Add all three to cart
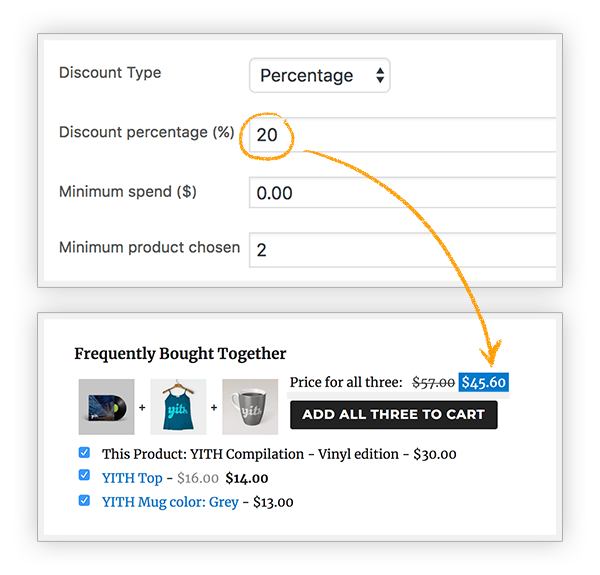Screen dimensions: 600x575 point(394,415)
